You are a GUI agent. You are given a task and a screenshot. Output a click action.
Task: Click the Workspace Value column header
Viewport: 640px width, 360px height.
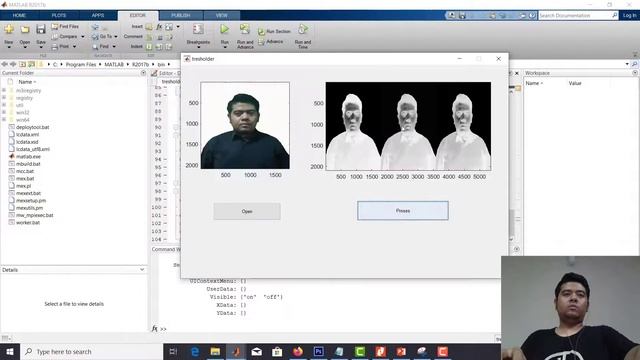(575, 83)
